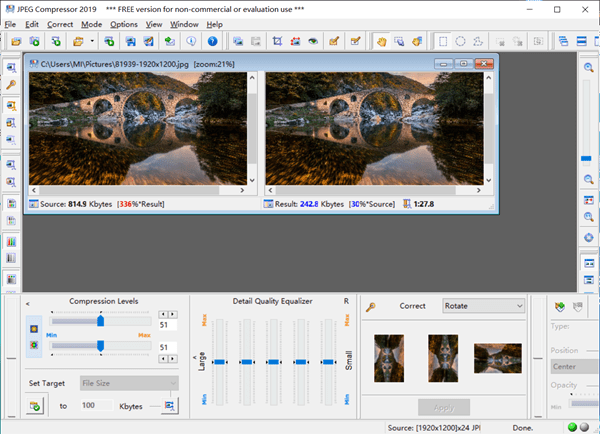Open the blue info circle icon

[191, 41]
